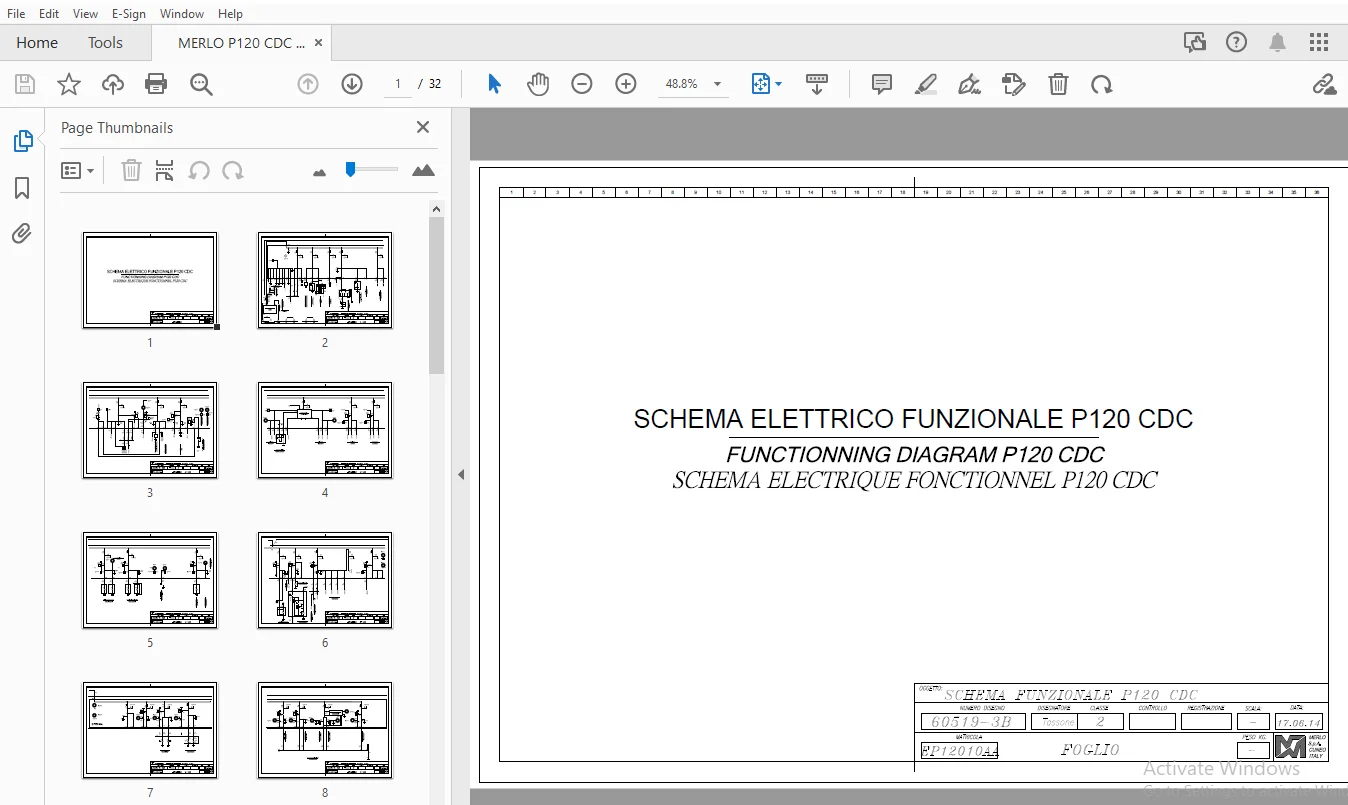Open the edit/stamp page tool icon
Image resolution: width=1348 pixels, height=805 pixels.
tap(1014, 85)
